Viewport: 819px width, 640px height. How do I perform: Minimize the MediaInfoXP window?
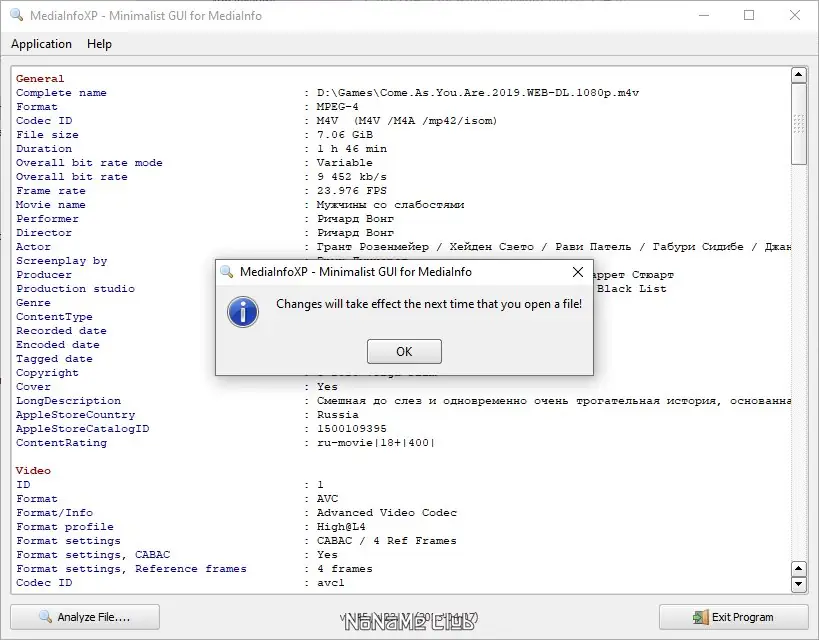[704, 15]
